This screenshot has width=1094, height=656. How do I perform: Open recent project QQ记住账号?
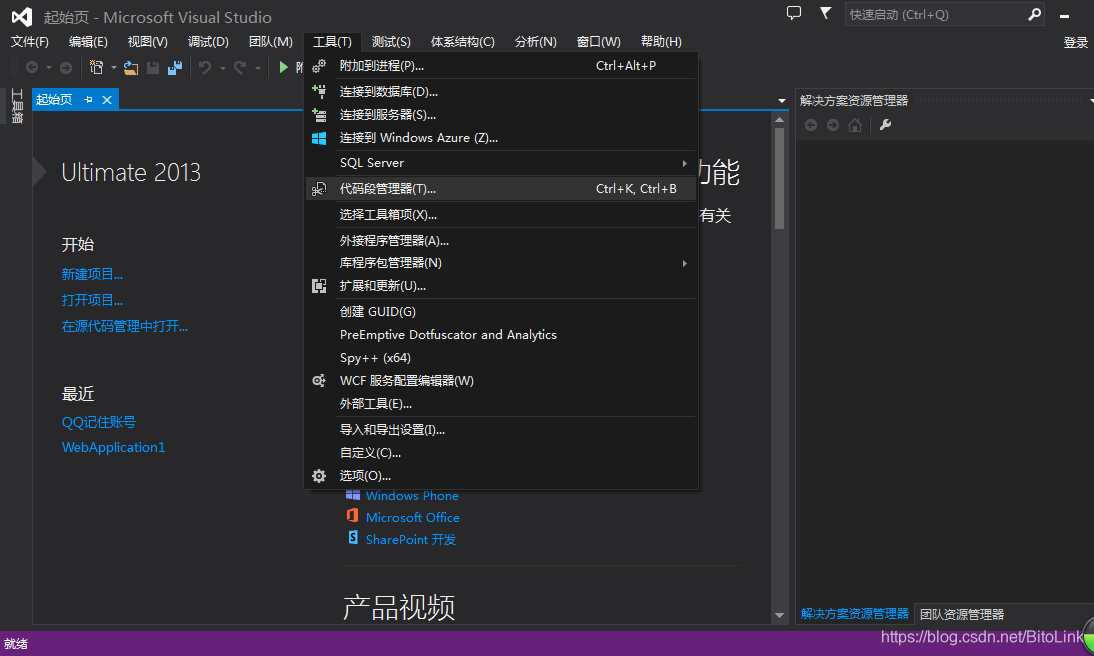point(98,422)
